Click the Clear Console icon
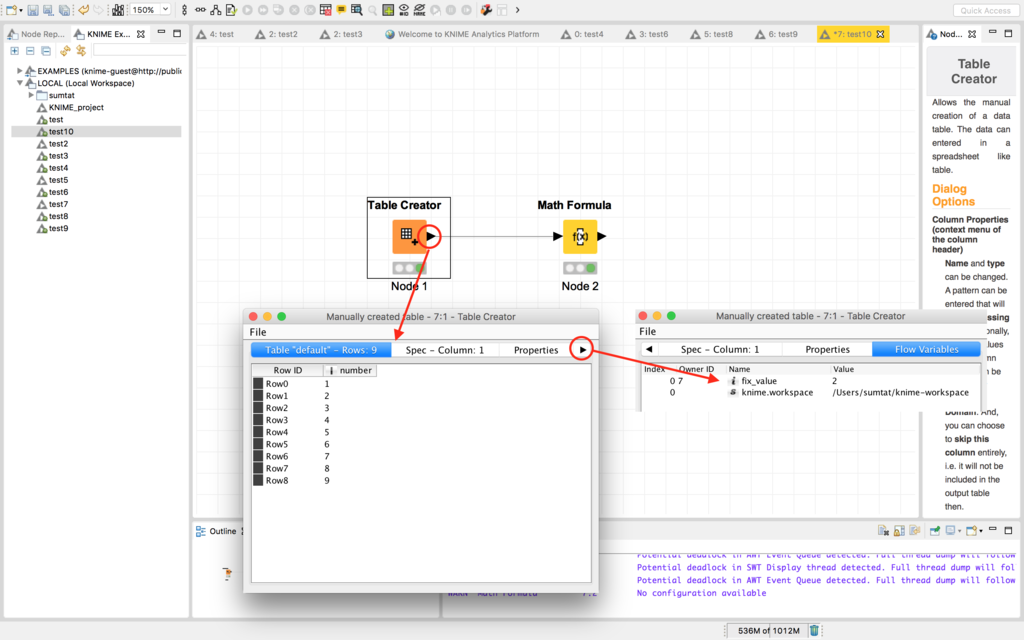 [884, 531]
